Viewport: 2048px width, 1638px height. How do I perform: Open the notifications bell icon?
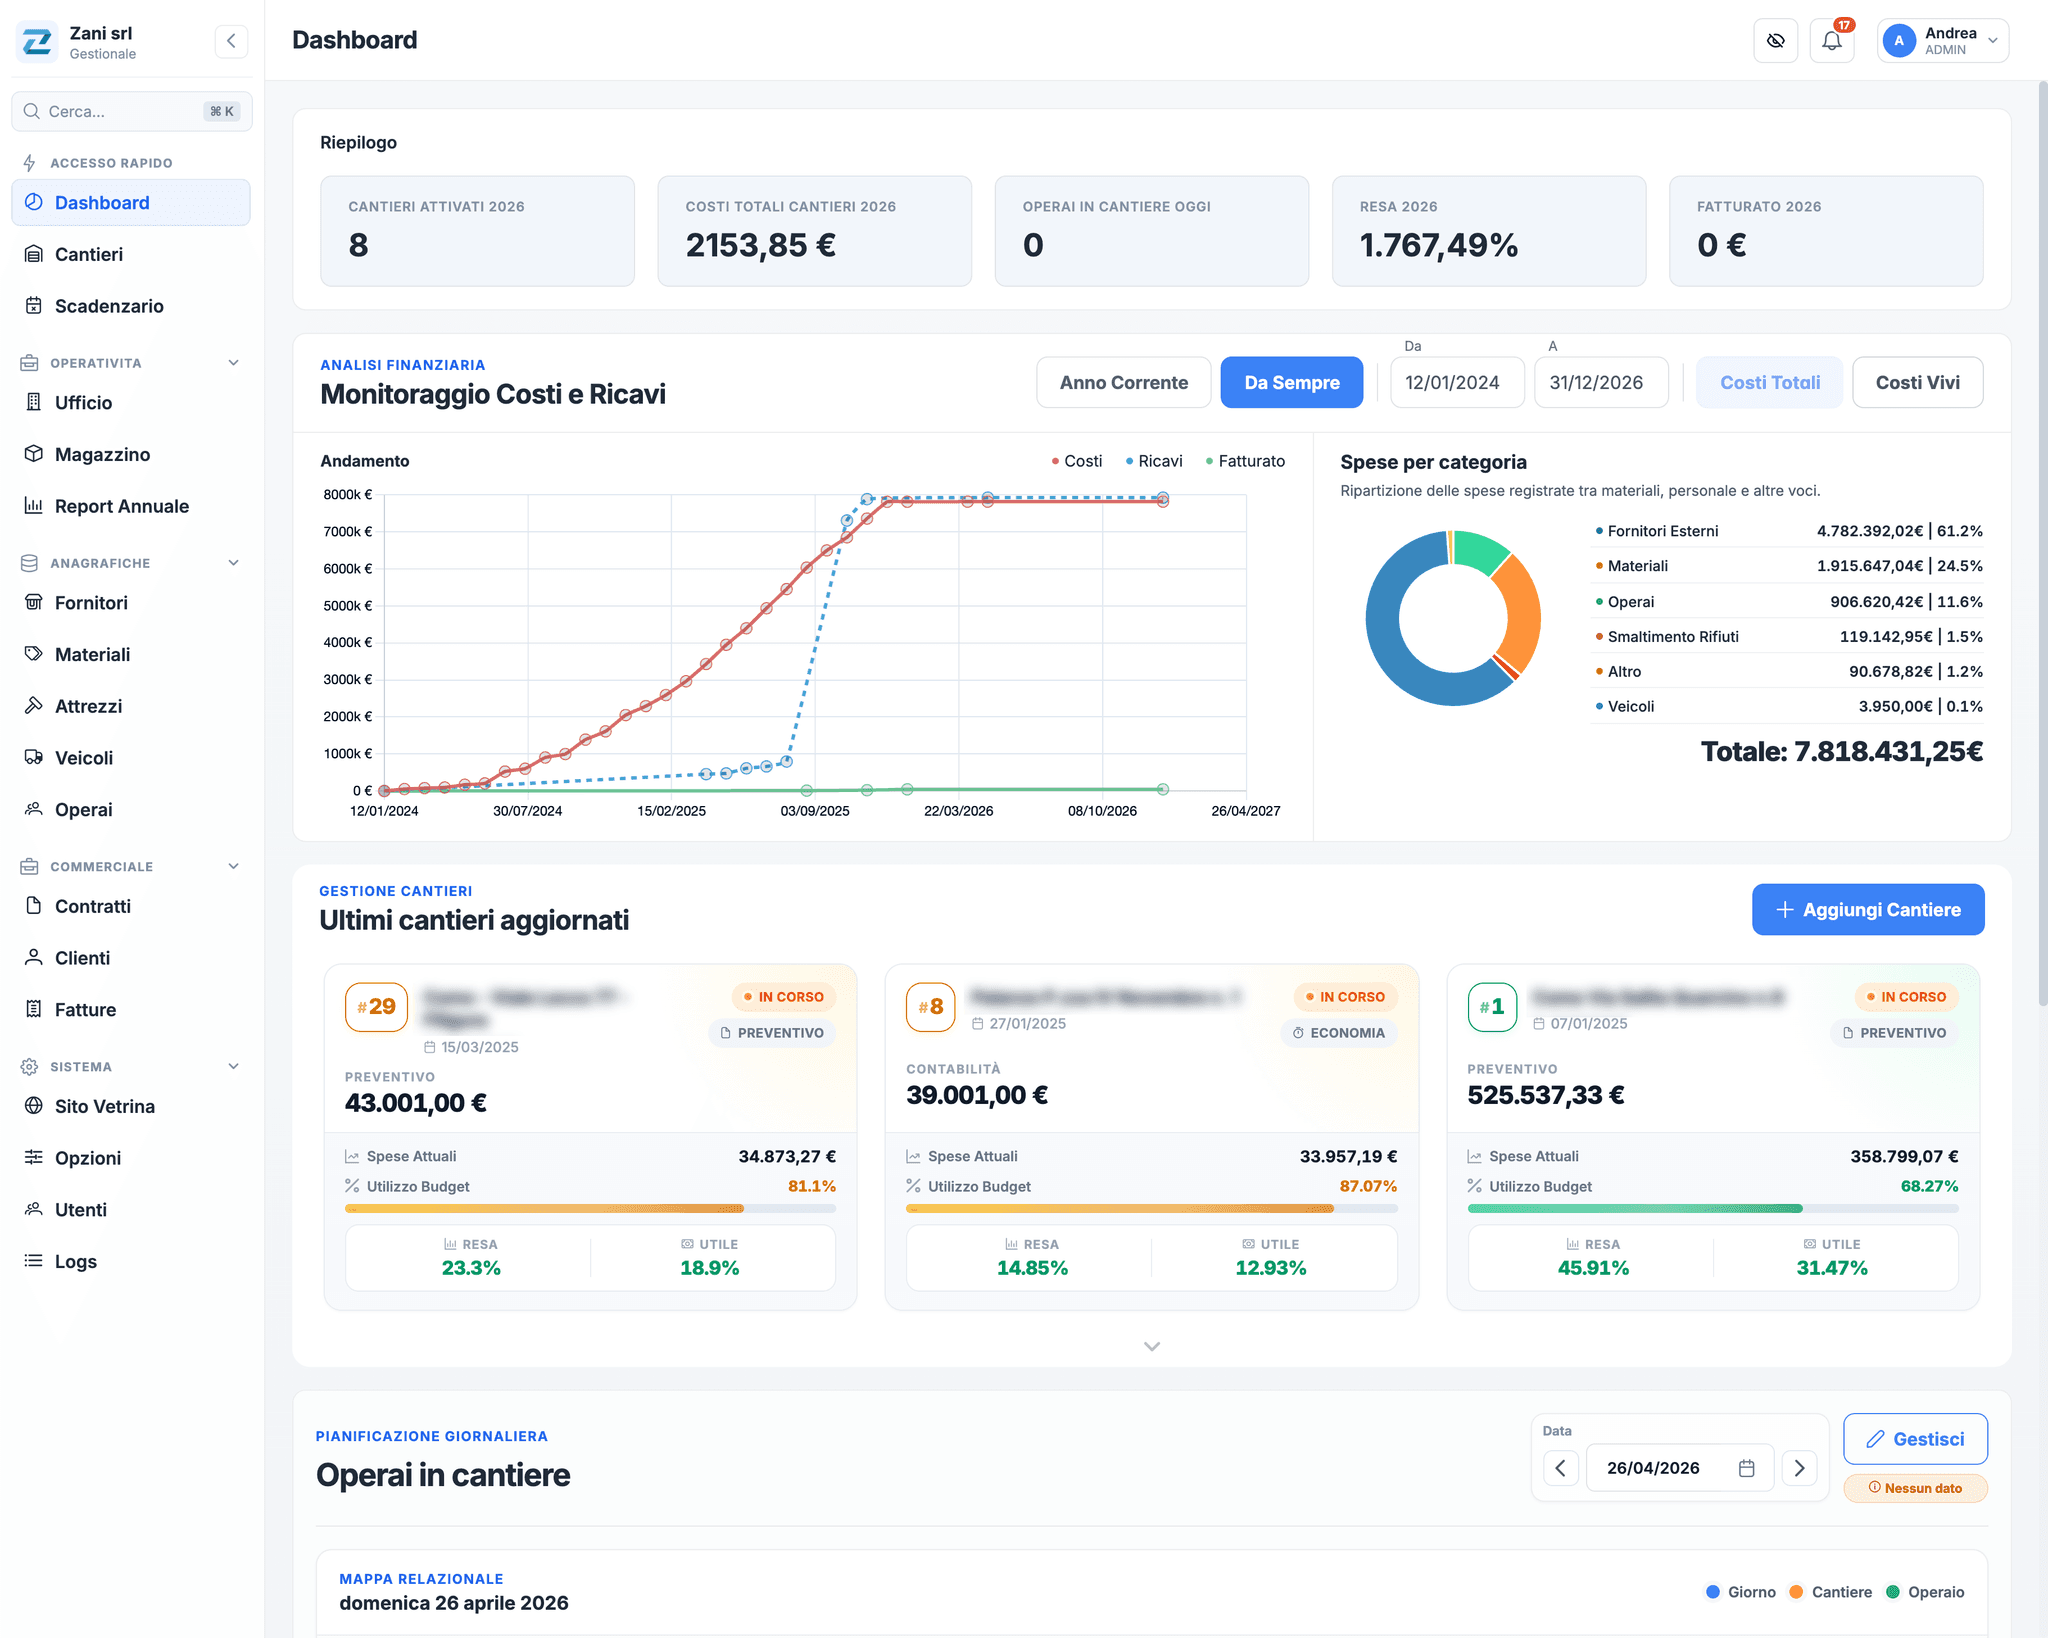[1831, 41]
